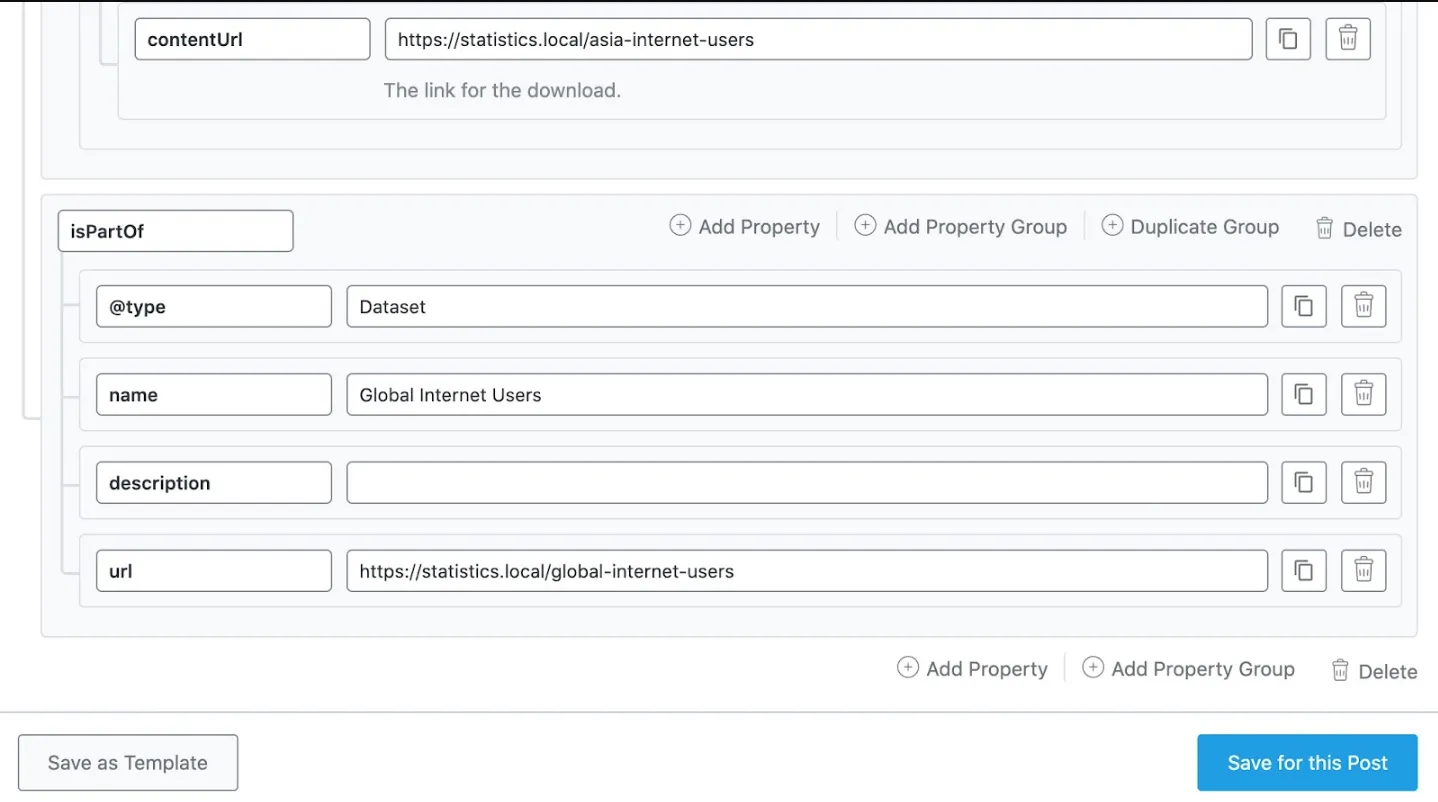
Task: Click Save as Template button
Action: click(128, 763)
